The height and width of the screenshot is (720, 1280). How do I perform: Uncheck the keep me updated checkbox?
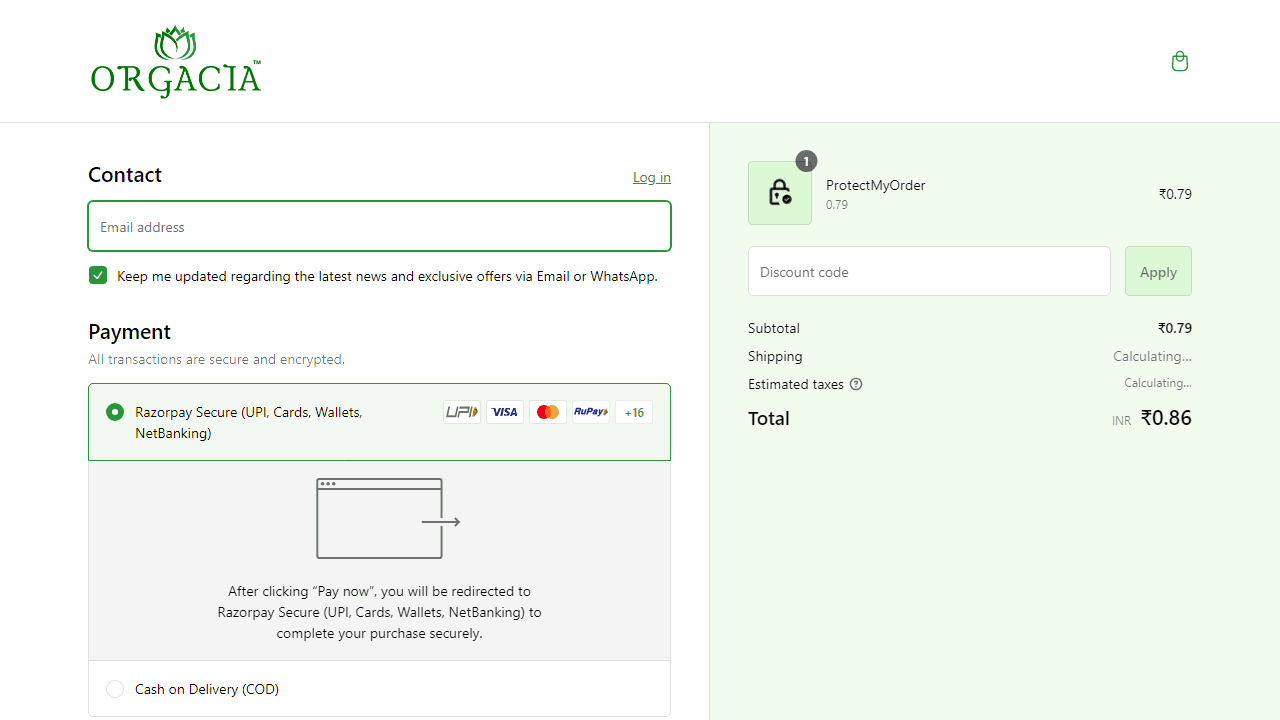coord(98,275)
